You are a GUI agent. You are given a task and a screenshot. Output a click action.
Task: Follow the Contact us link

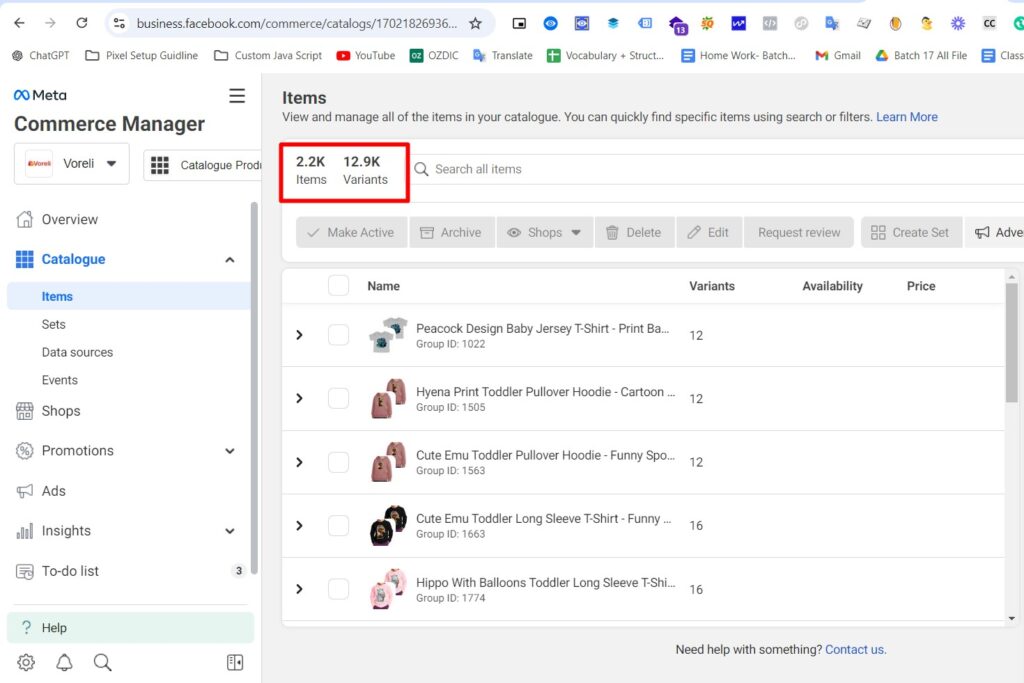point(856,650)
